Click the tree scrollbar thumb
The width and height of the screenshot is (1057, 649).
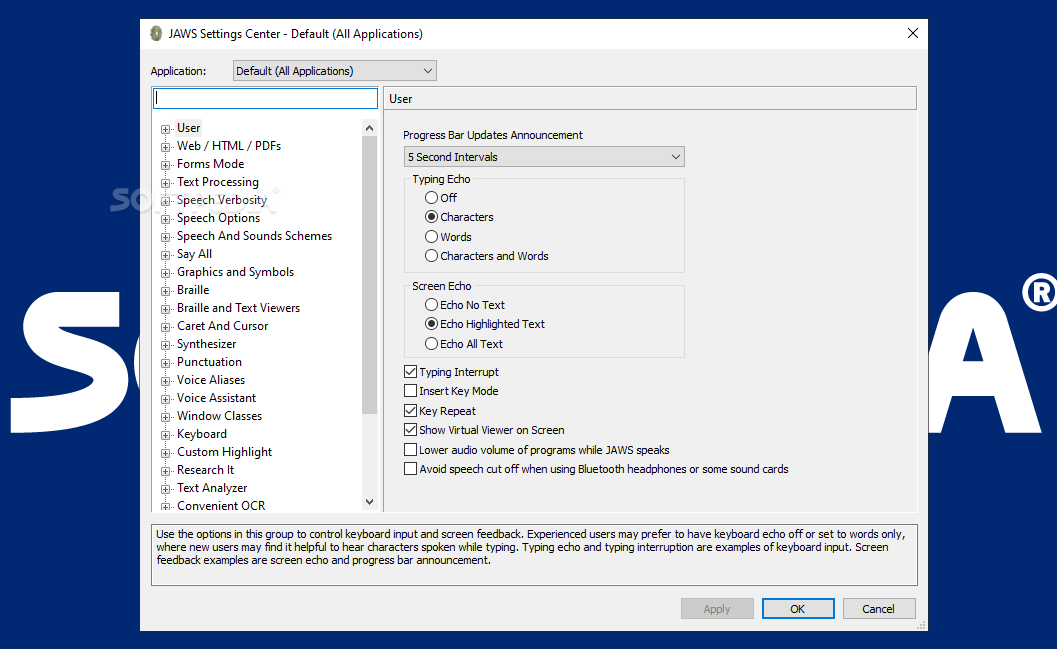coord(369,275)
